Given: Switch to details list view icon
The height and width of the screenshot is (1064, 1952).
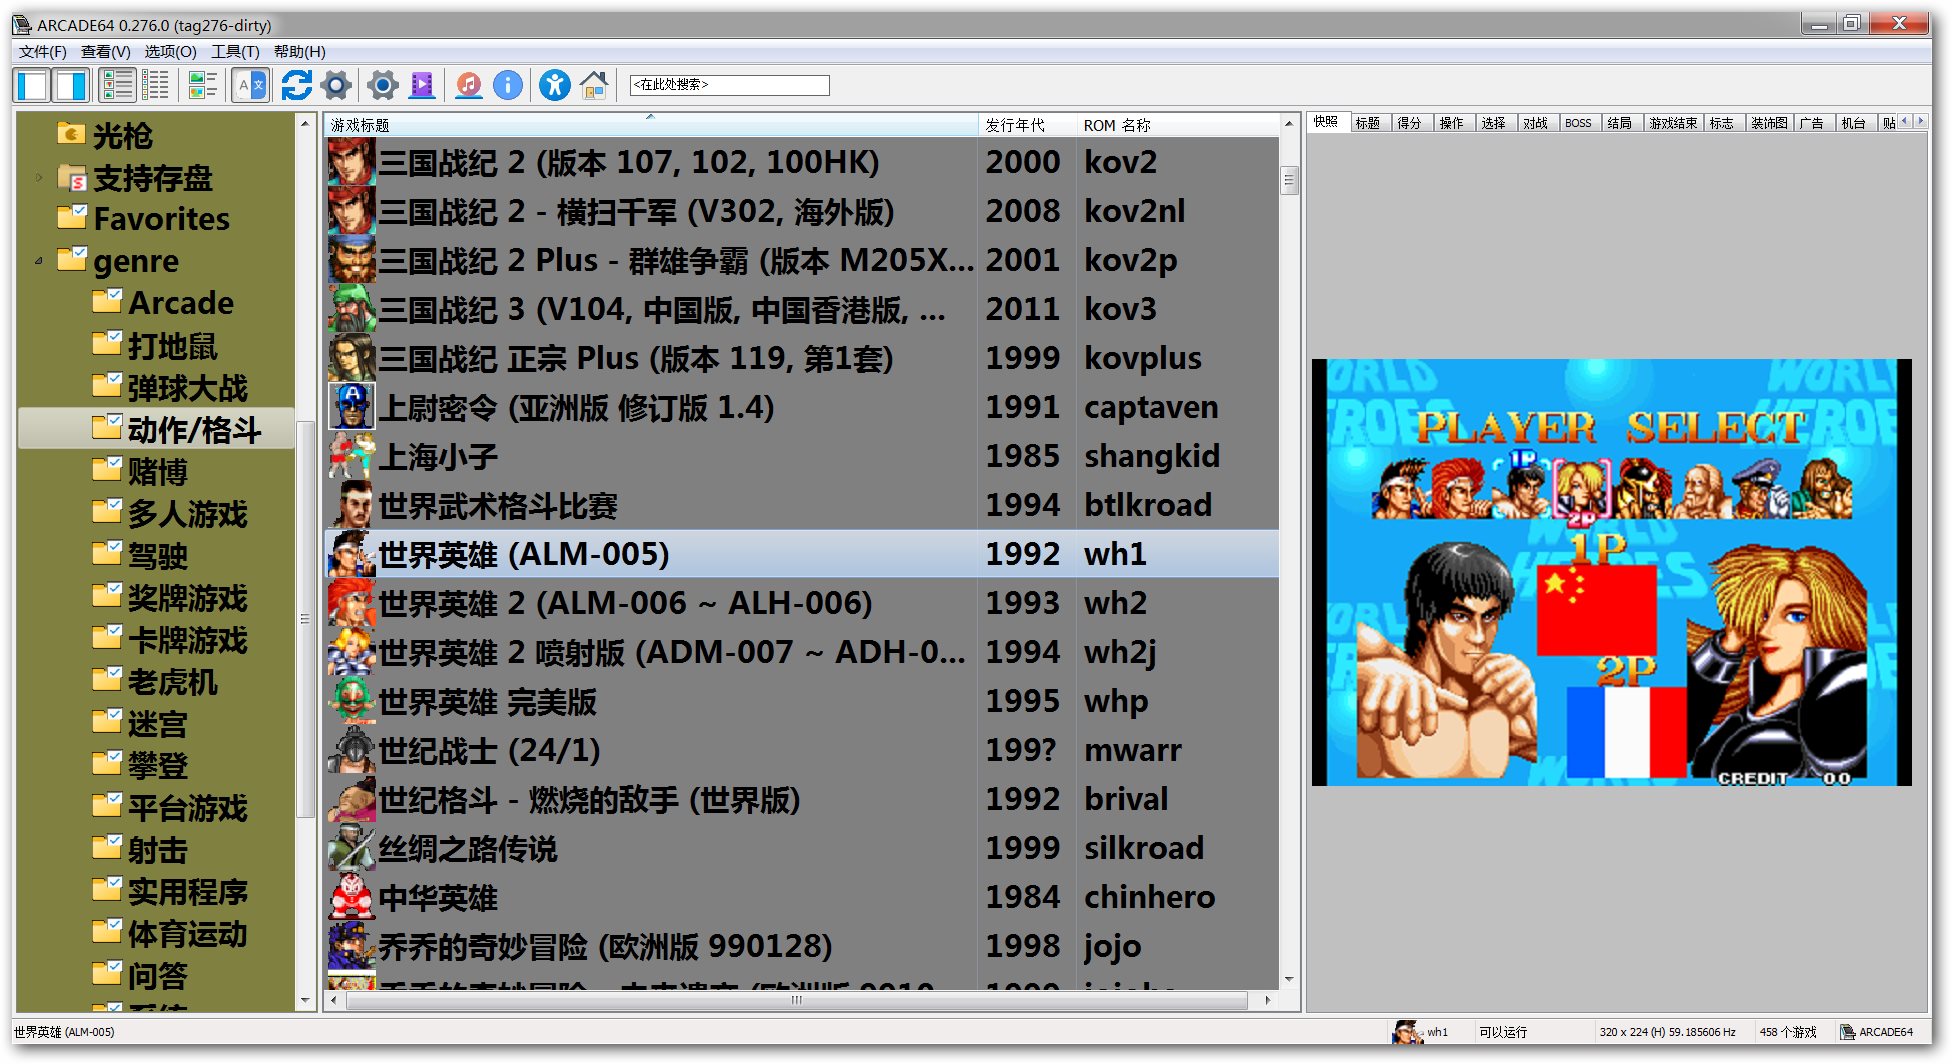Looking at the screenshot, I should coord(117,85).
